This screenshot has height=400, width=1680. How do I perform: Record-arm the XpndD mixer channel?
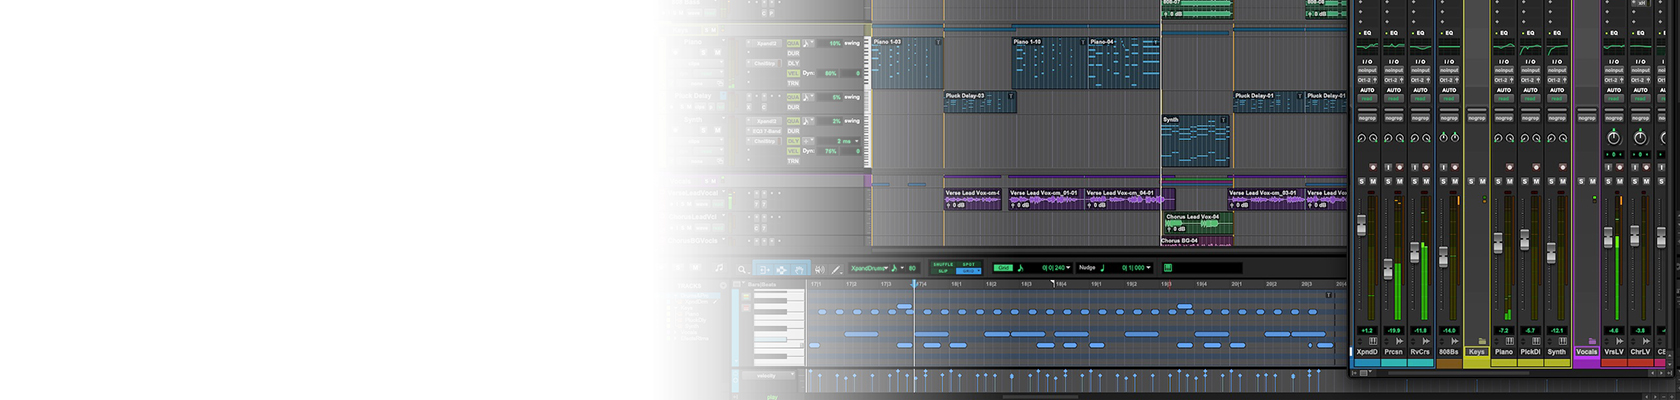pyautogui.click(x=1372, y=167)
